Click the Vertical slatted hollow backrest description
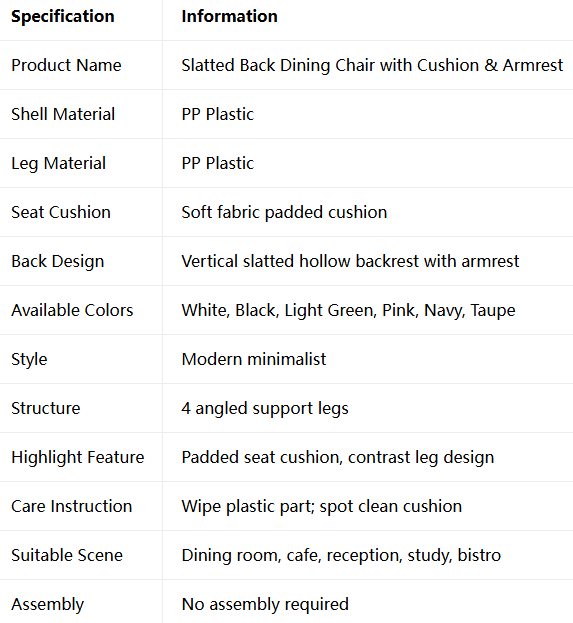The image size is (573, 623). tap(350, 261)
